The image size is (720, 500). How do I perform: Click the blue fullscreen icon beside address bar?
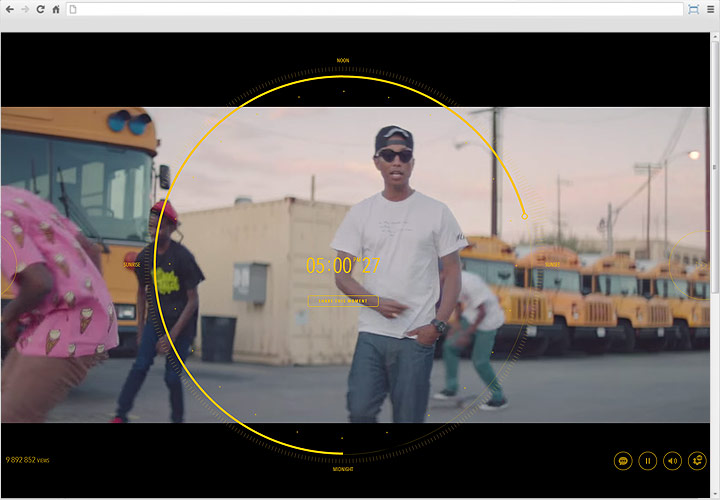click(693, 9)
